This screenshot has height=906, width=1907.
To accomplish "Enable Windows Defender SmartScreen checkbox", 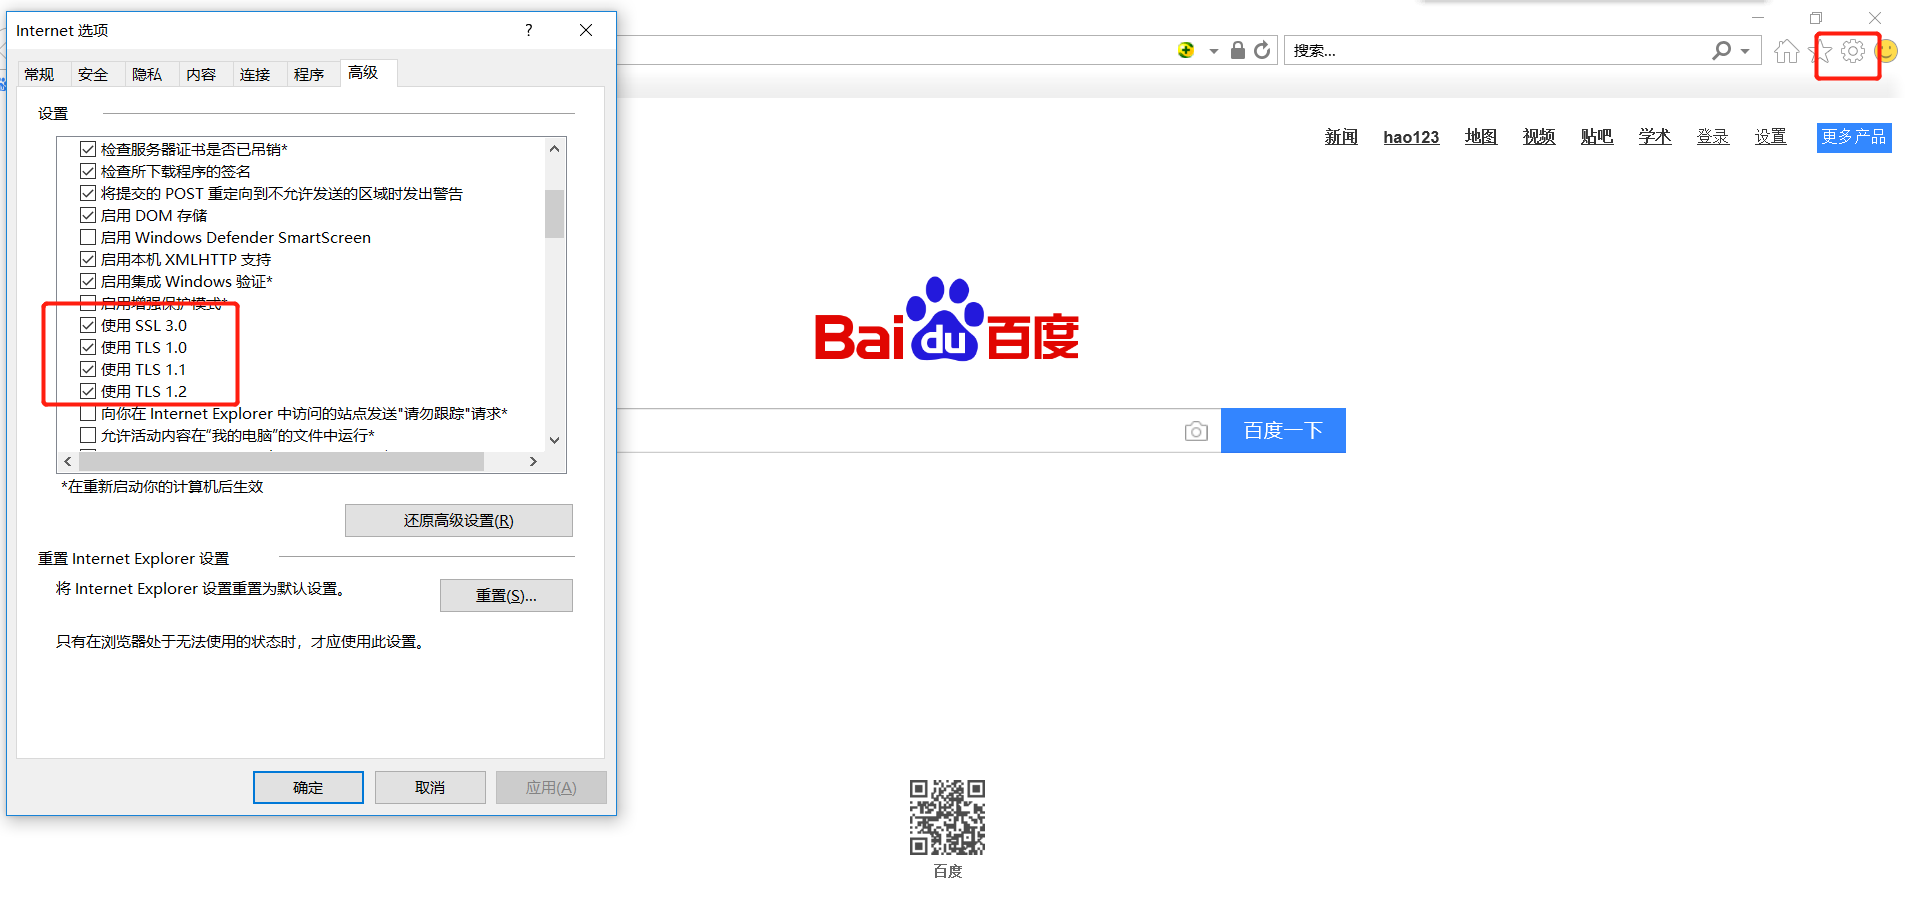I will point(88,237).
